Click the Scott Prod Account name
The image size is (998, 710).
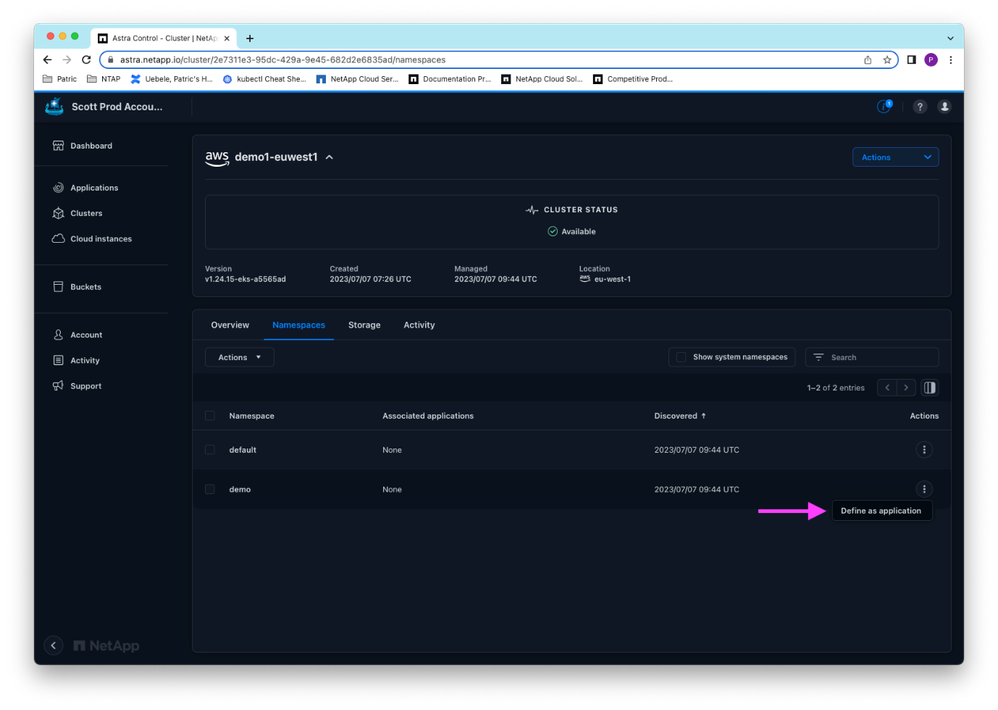[116, 107]
